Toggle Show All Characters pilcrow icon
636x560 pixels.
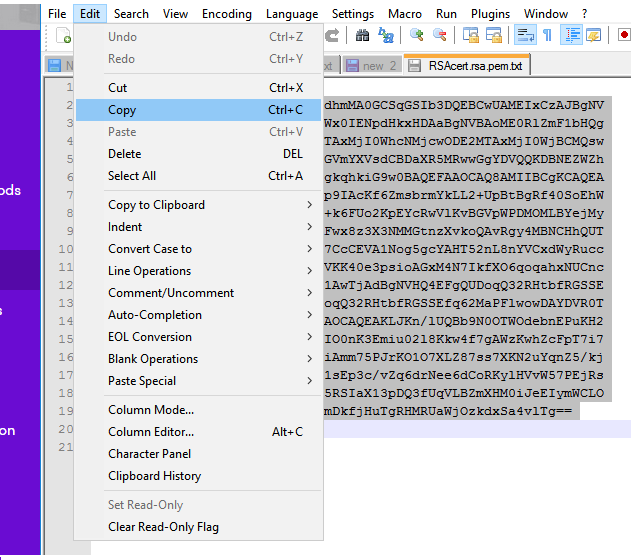(548, 35)
